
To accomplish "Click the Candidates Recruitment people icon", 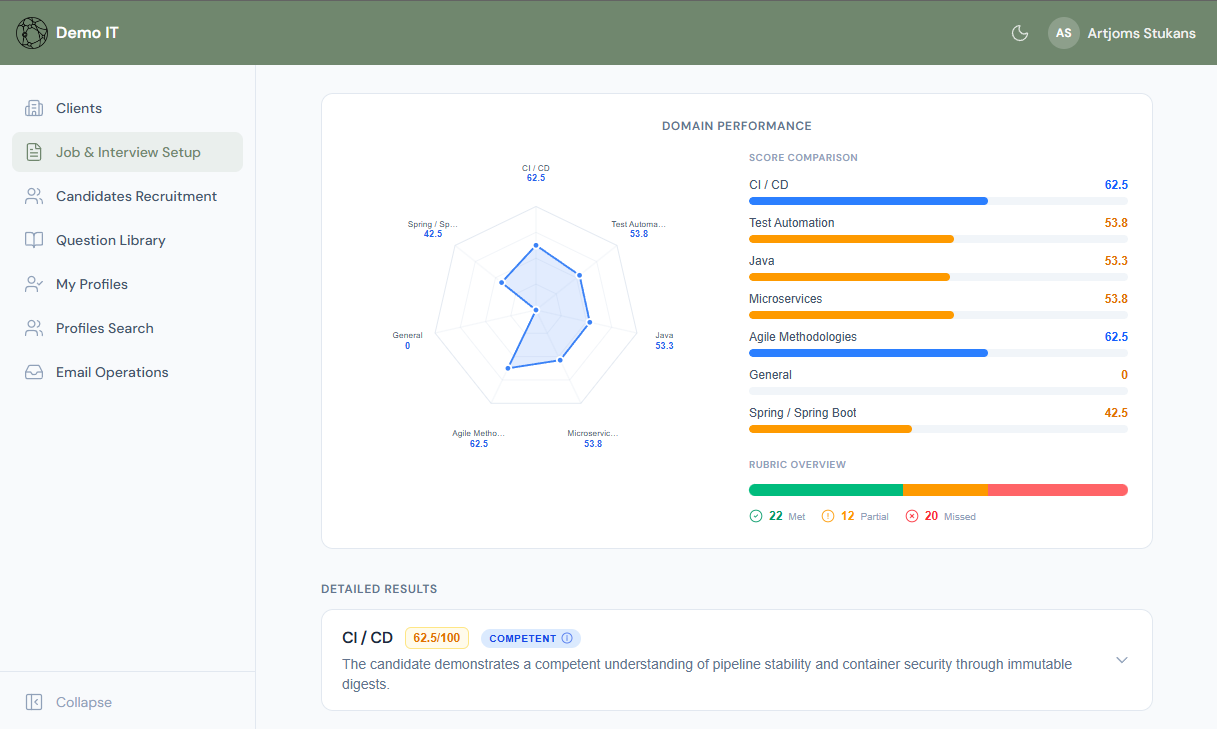I will coord(34,196).
